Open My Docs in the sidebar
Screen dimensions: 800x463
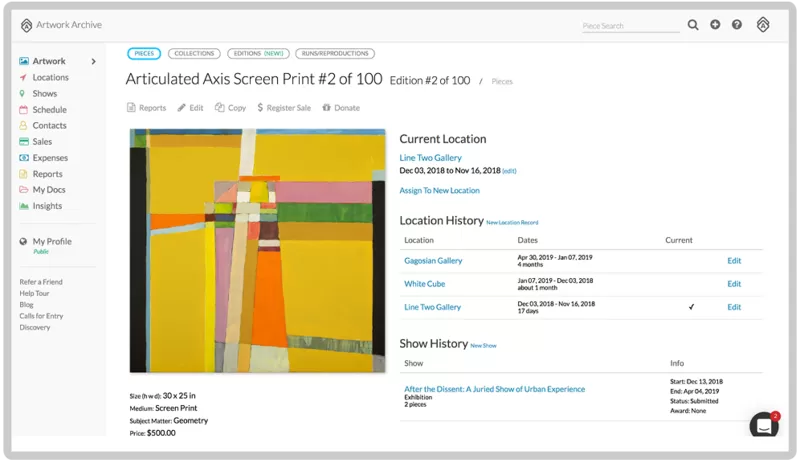[49, 190]
